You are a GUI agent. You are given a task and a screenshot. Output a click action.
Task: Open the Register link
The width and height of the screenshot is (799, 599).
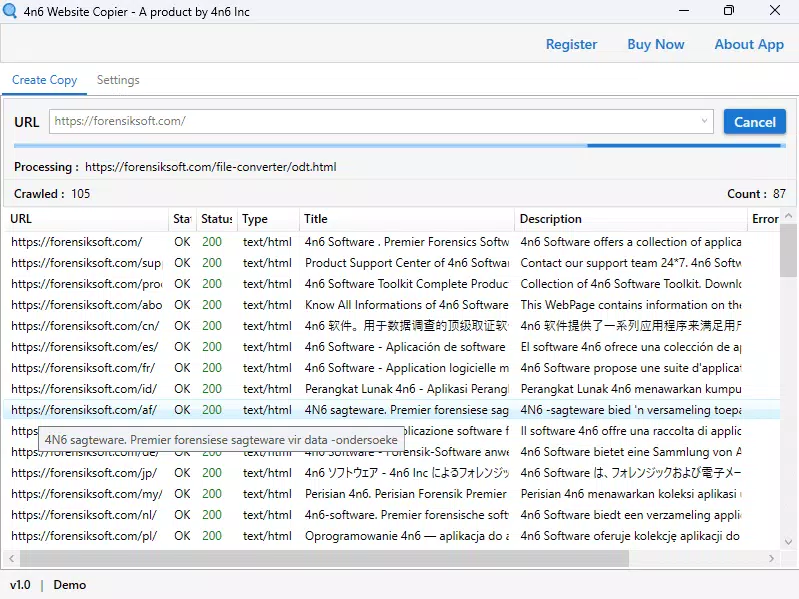click(571, 44)
